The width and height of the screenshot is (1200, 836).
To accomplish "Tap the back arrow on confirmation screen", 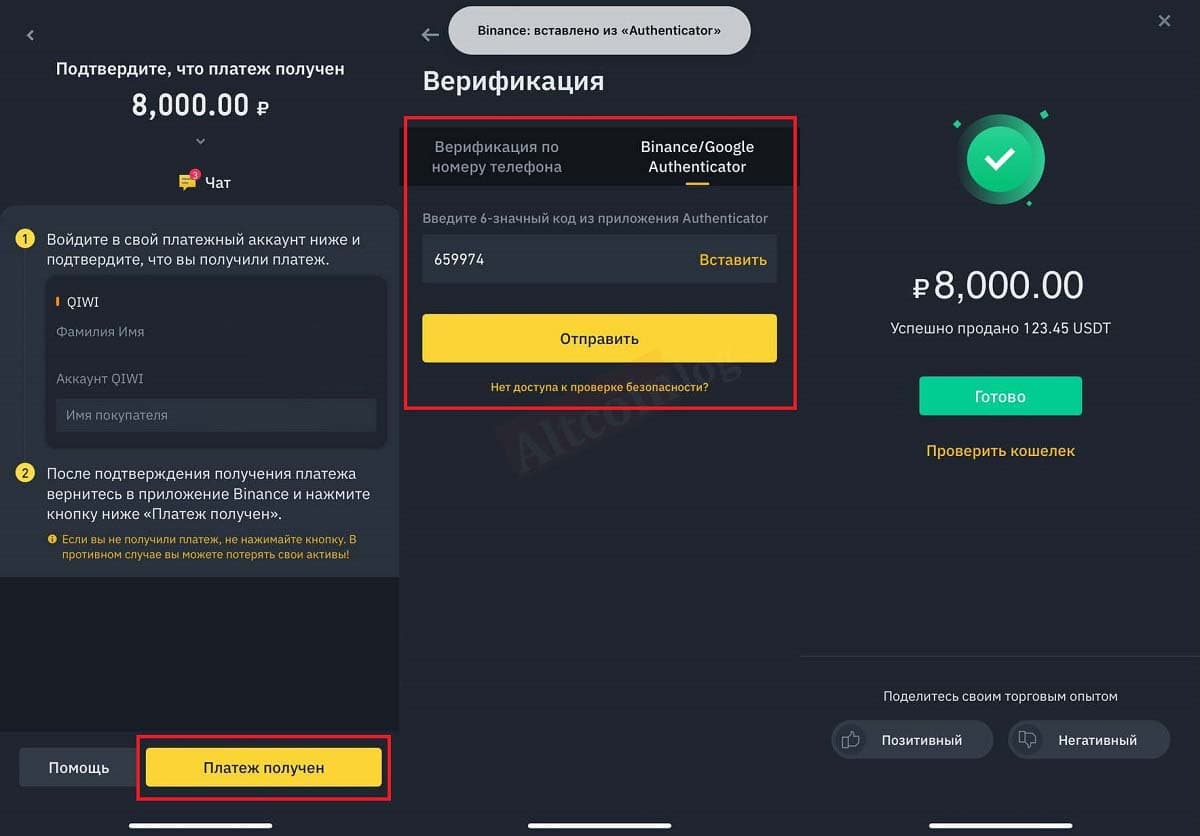I will point(30,36).
